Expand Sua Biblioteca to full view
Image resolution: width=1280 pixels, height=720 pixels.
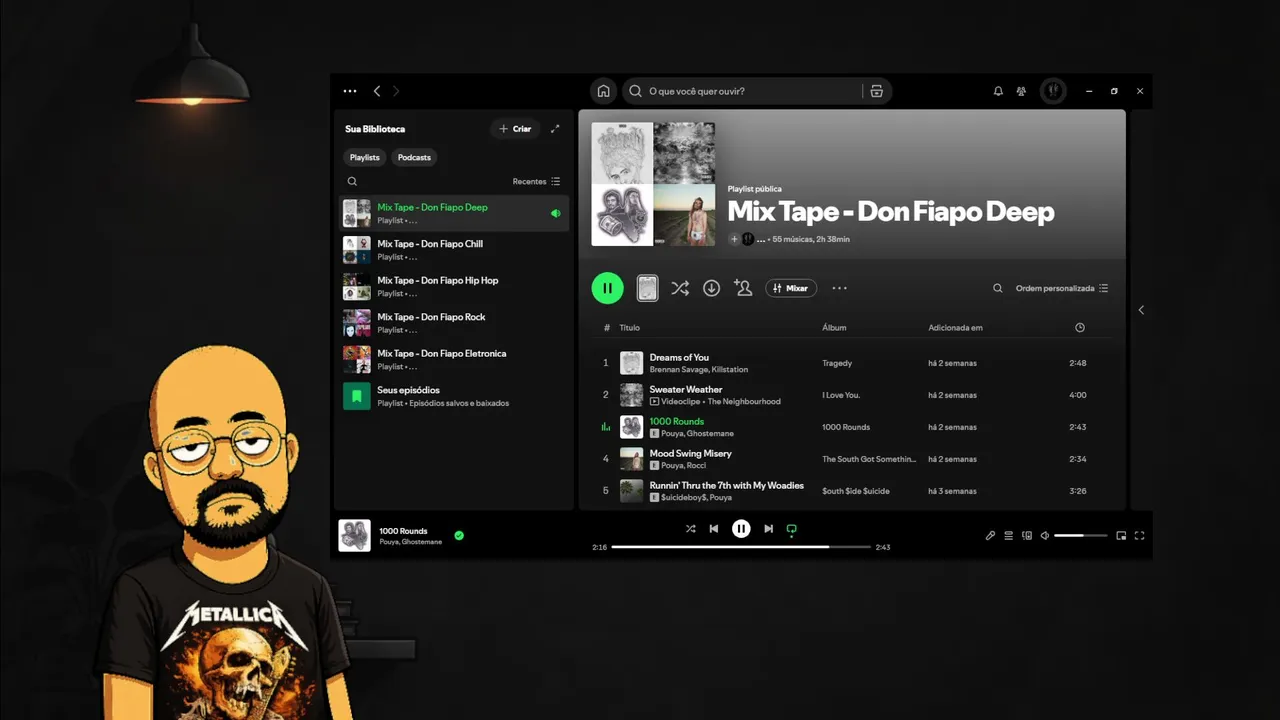(x=556, y=129)
